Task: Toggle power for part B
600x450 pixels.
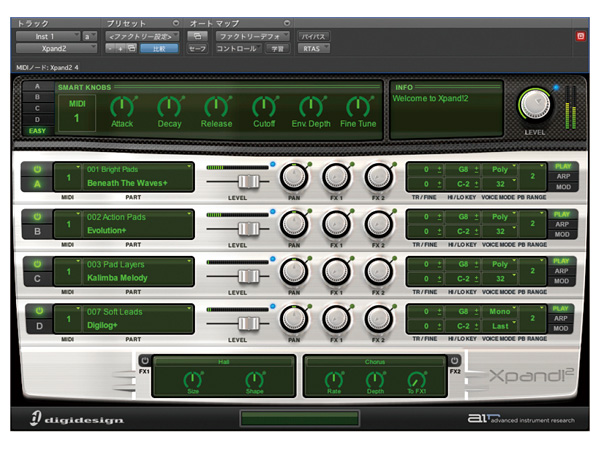Action: pyautogui.click(x=37, y=217)
